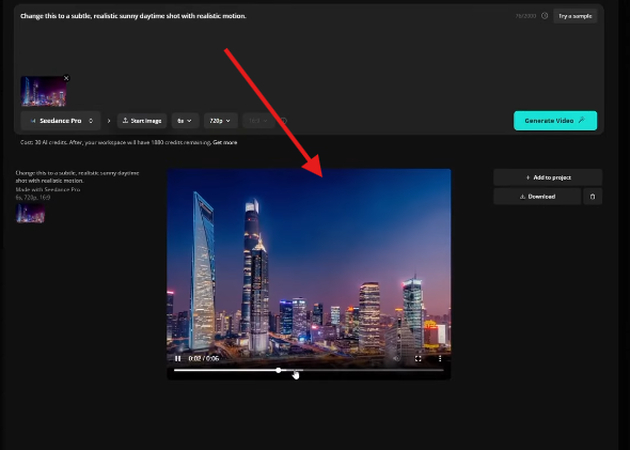The width and height of the screenshot is (630, 450).
Task: Click the "Made with Seedance Pro" text
Action: click(x=48, y=189)
